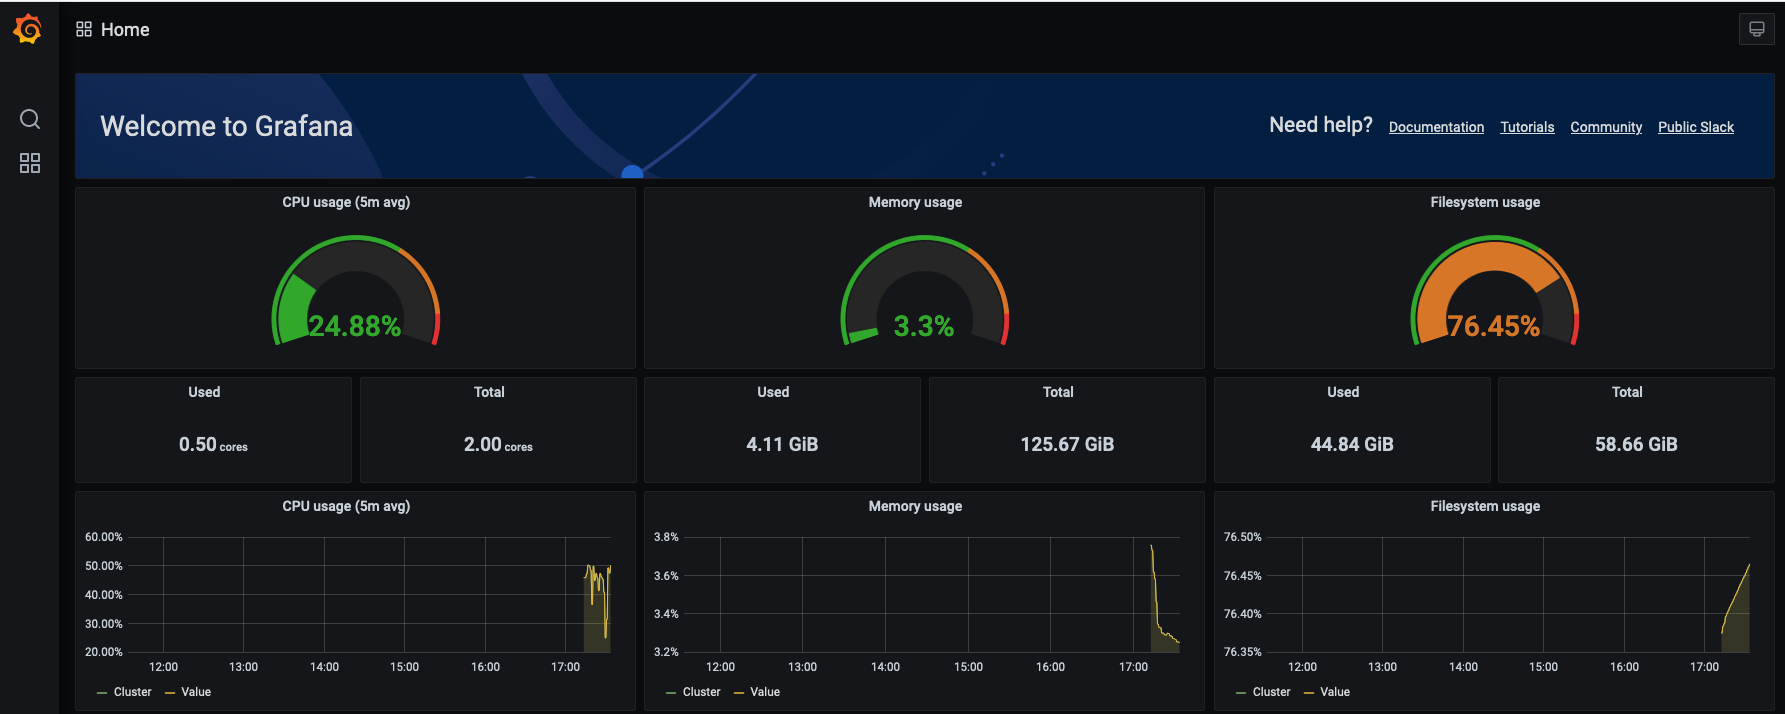This screenshot has height=714, width=1785.
Task: Open the Tutorials link
Action: pyautogui.click(x=1527, y=127)
